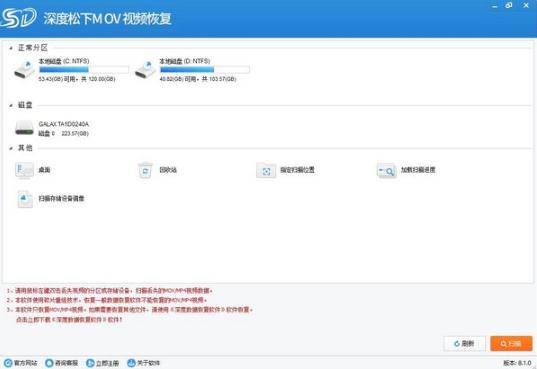Click the 版本 8.1.0 version text
537x369 pixels.
(x=517, y=363)
